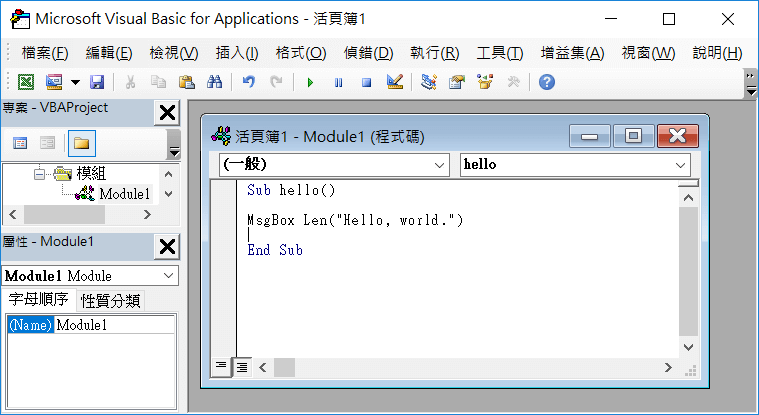This screenshot has width=759, height=415.
Task: Toggle Design Mode icon
Action: point(395,82)
